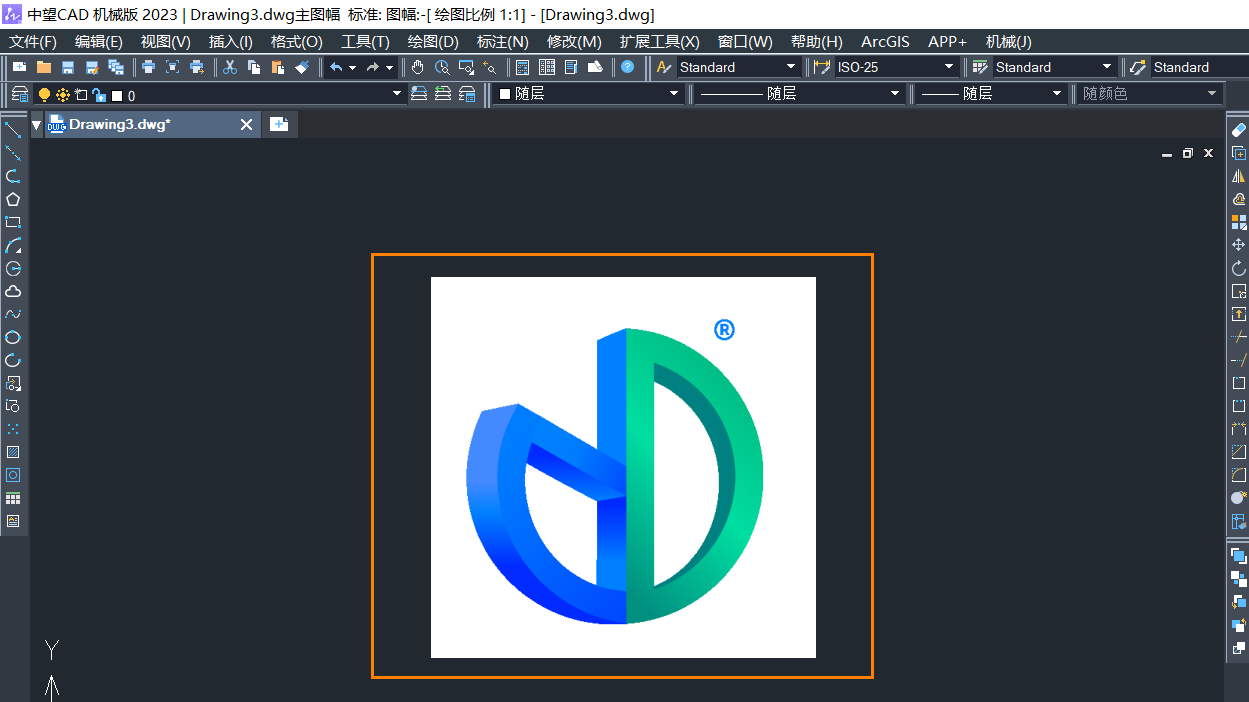Minimize the inner drawing window
The height and width of the screenshot is (702, 1249).
click(x=1167, y=154)
